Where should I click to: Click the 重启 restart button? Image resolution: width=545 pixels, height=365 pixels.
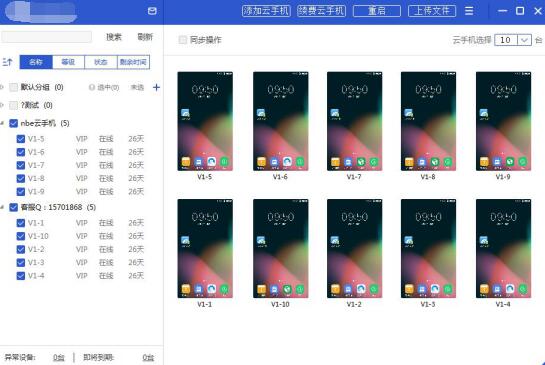point(377,11)
